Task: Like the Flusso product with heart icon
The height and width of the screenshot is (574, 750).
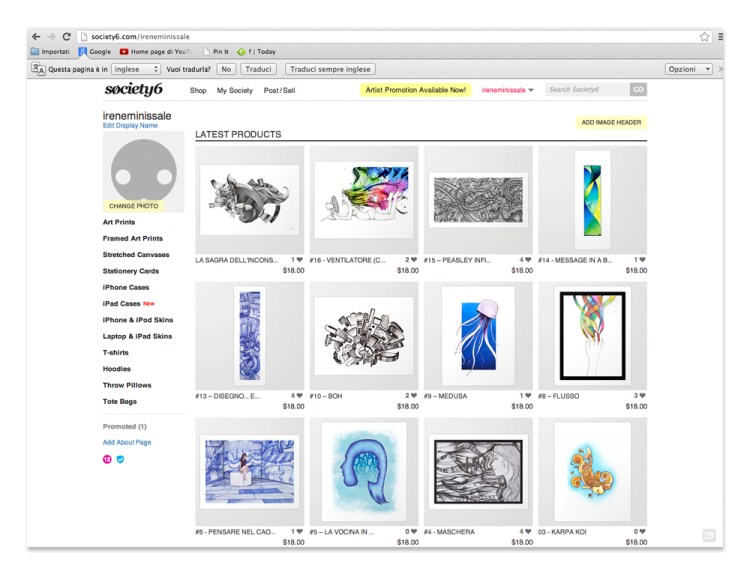Action: [x=642, y=396]
